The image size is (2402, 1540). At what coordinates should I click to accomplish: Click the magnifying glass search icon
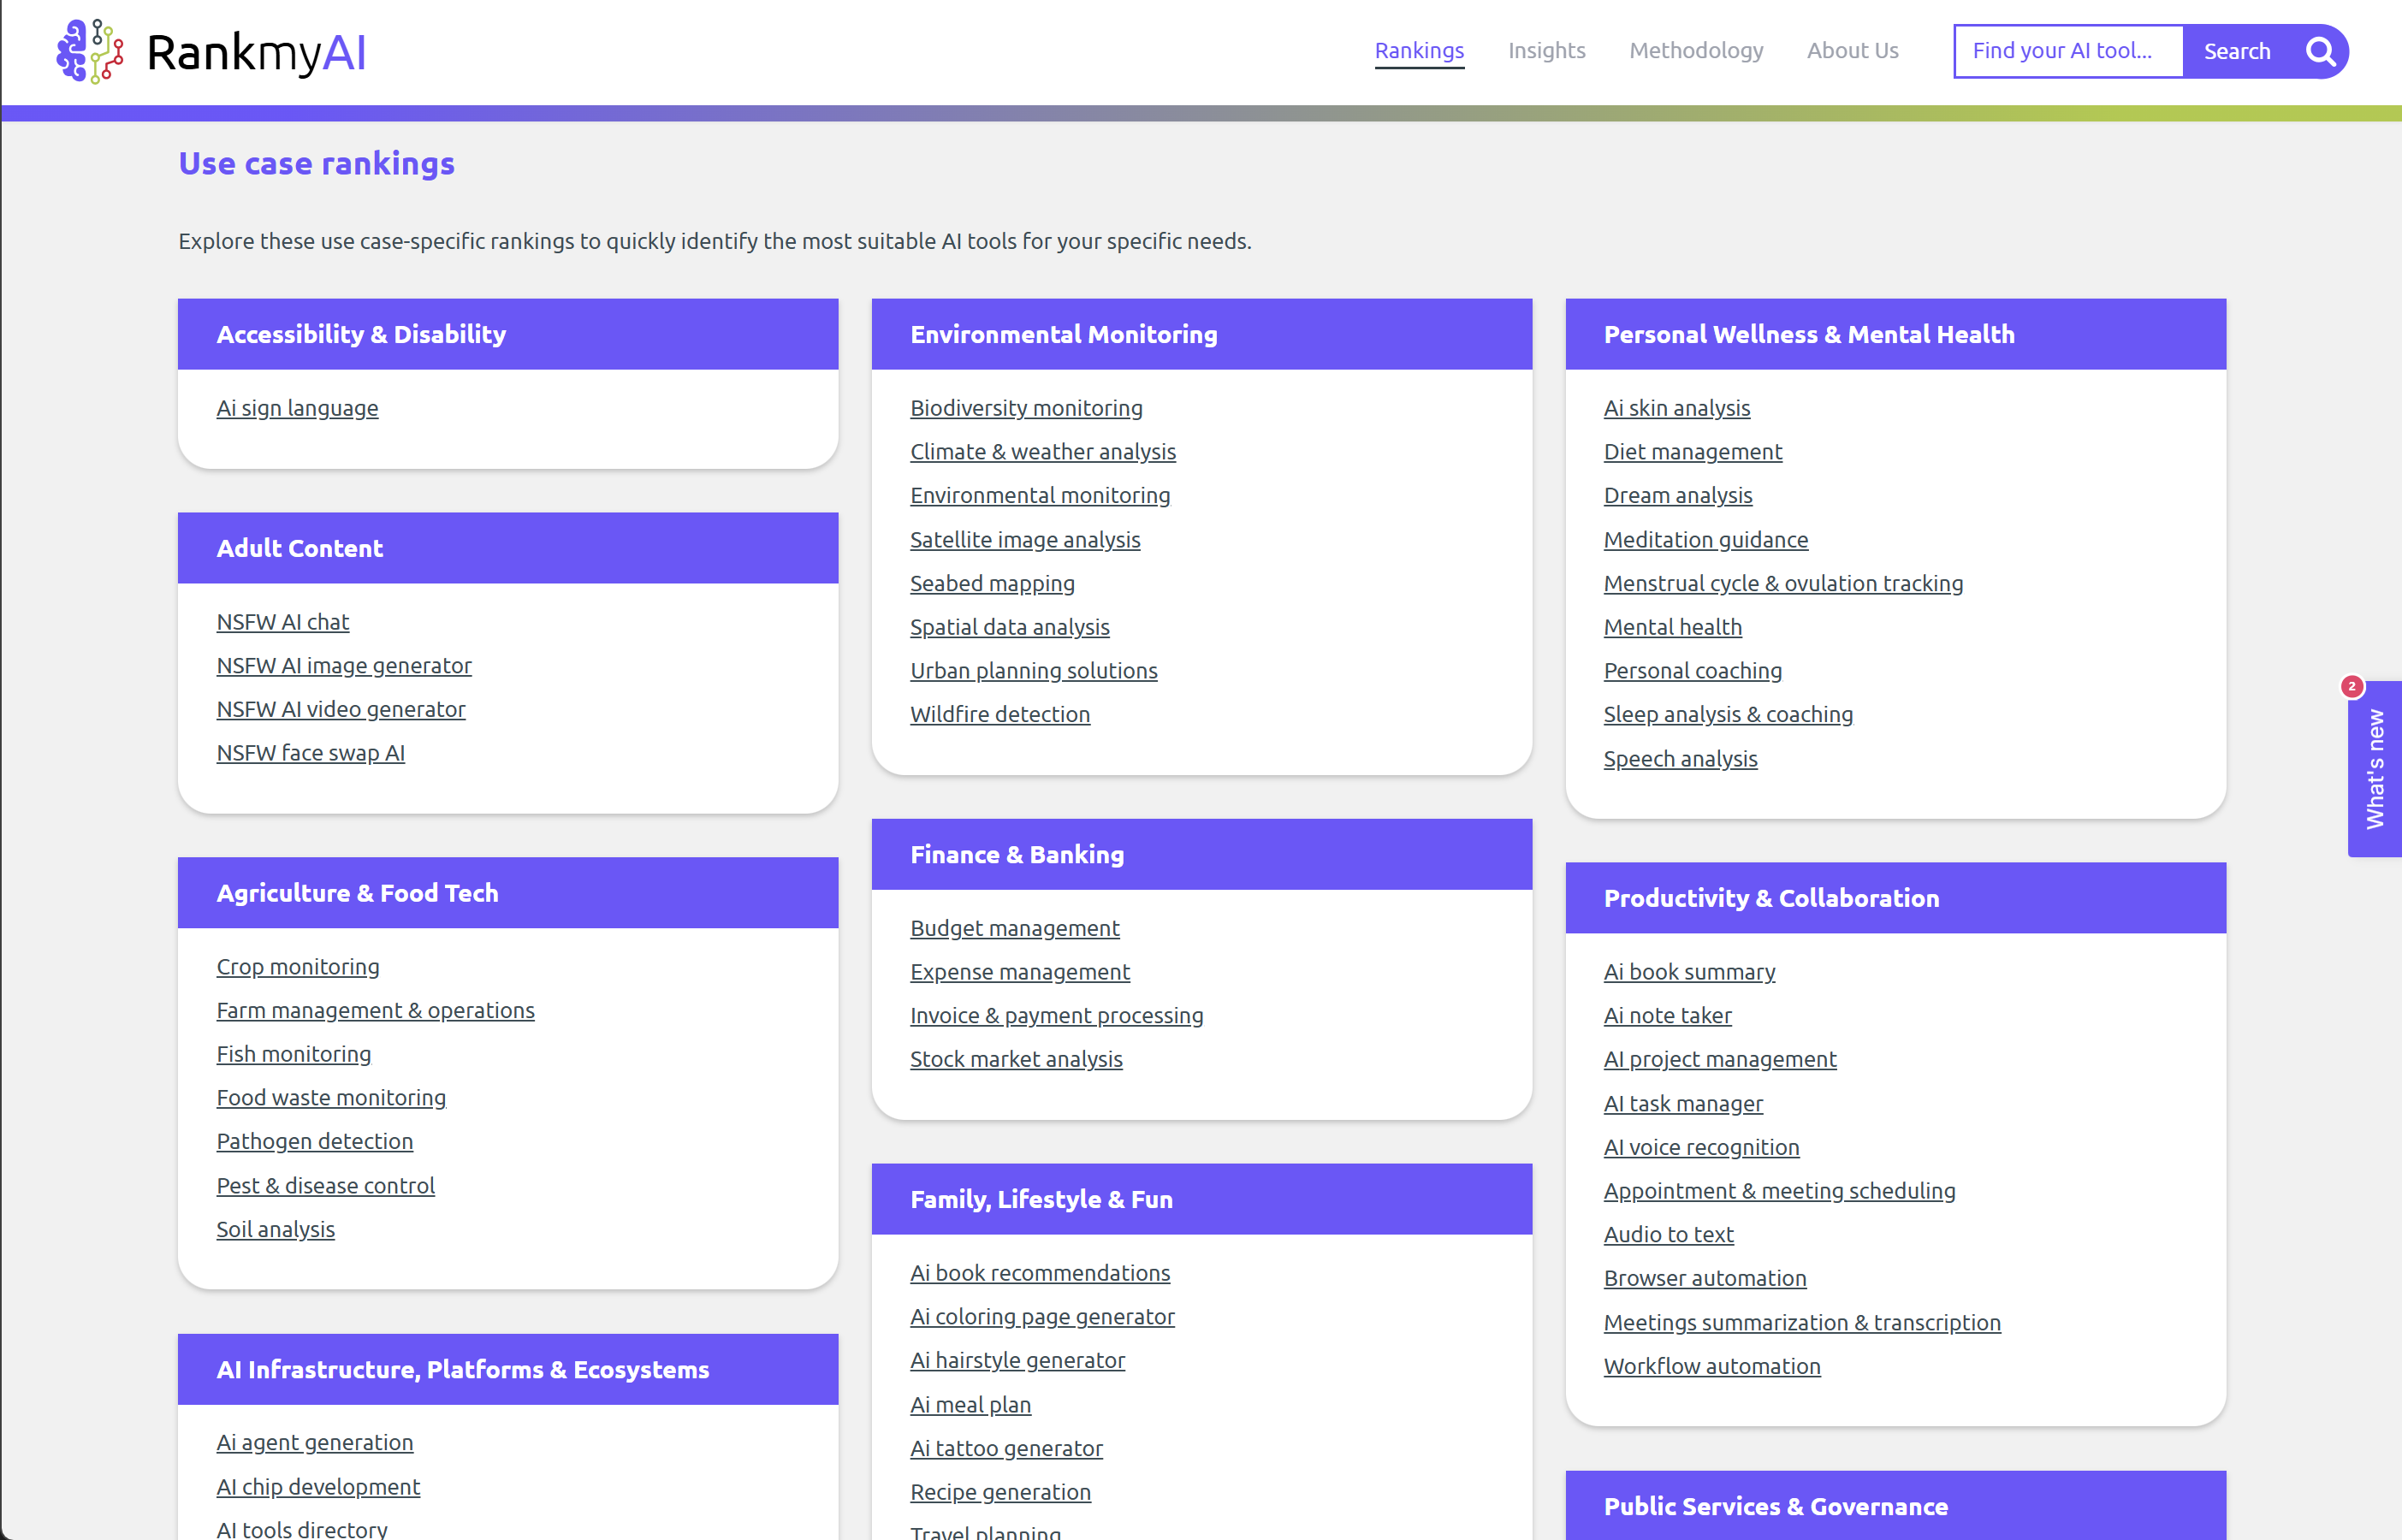[x=2320, y=51]
